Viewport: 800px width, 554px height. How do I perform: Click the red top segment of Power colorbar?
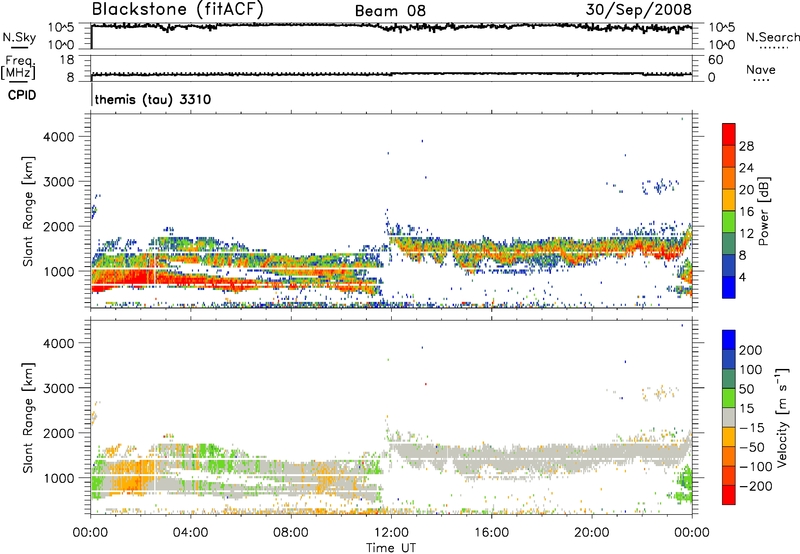(x=729, y=134)
